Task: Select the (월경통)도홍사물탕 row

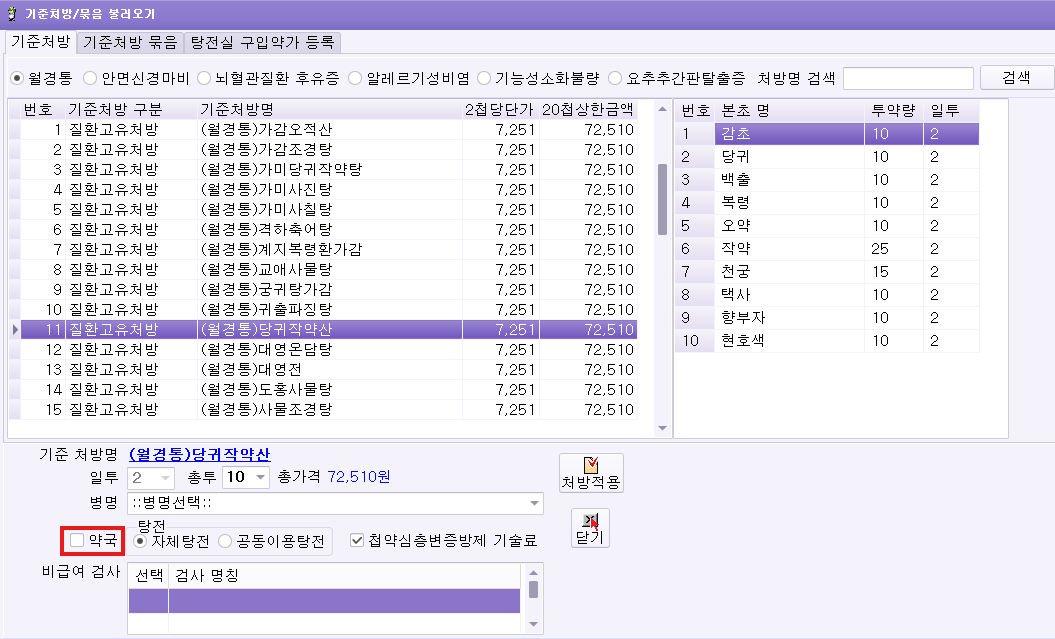Action: pos(328,389)
